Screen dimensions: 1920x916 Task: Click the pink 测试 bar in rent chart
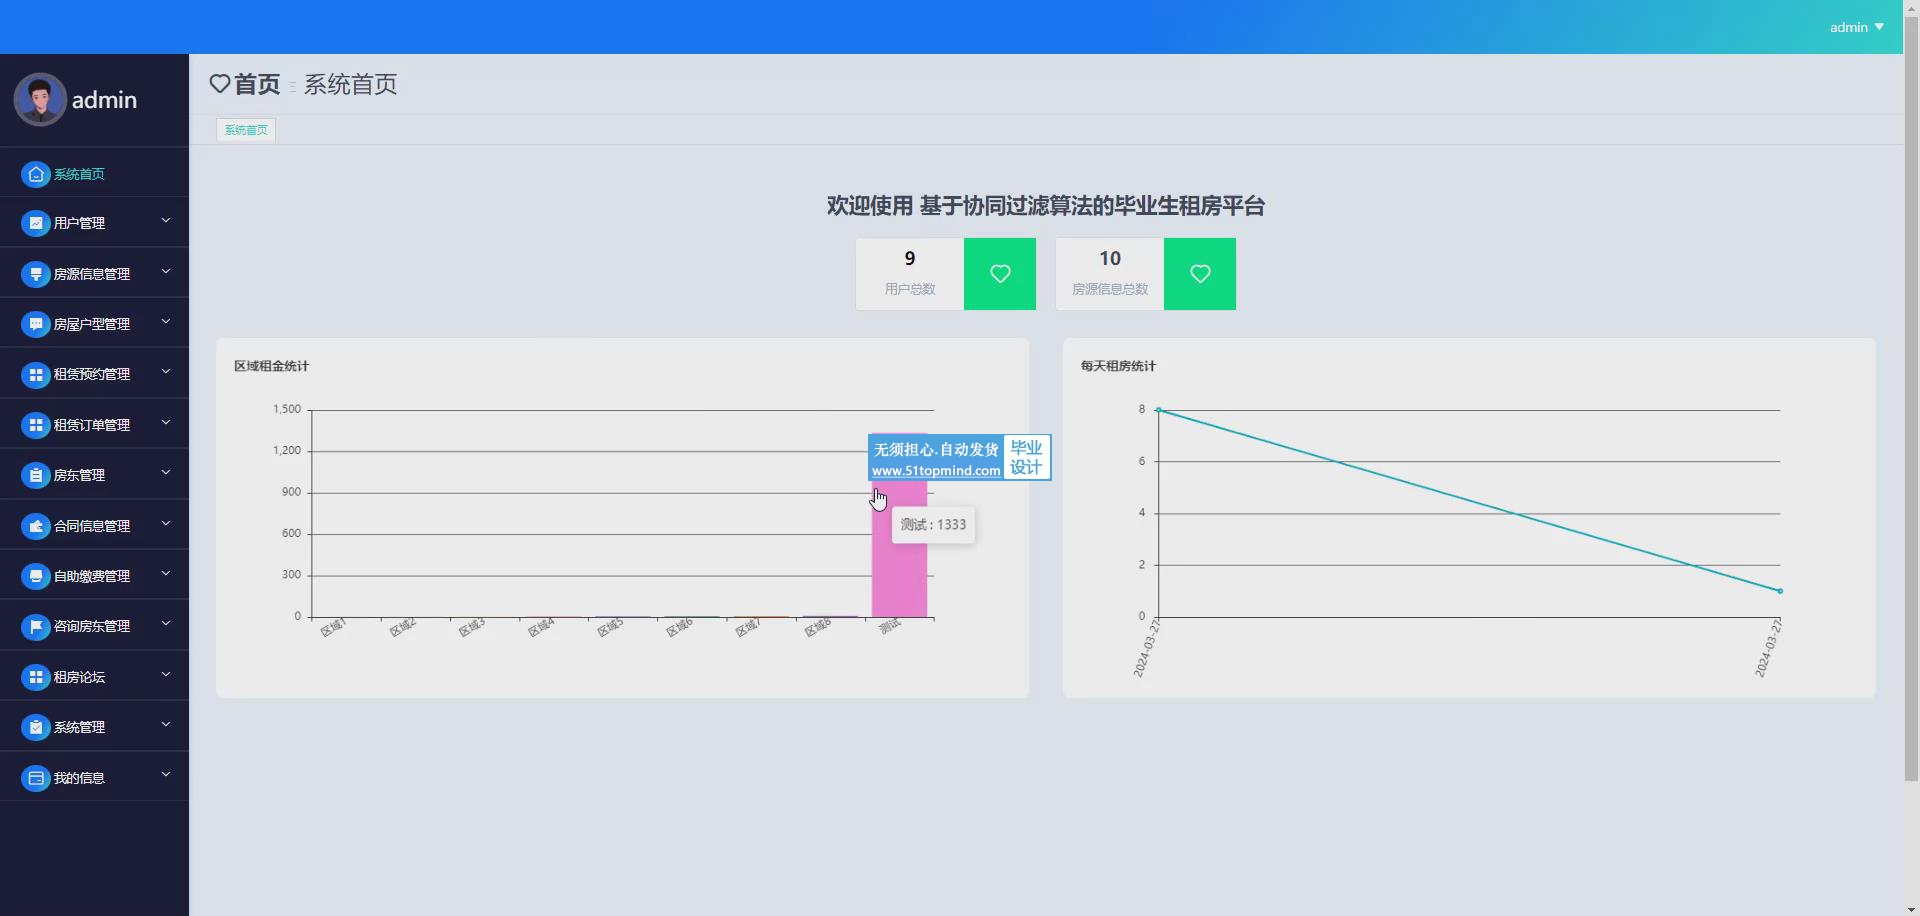pos(899,570)
